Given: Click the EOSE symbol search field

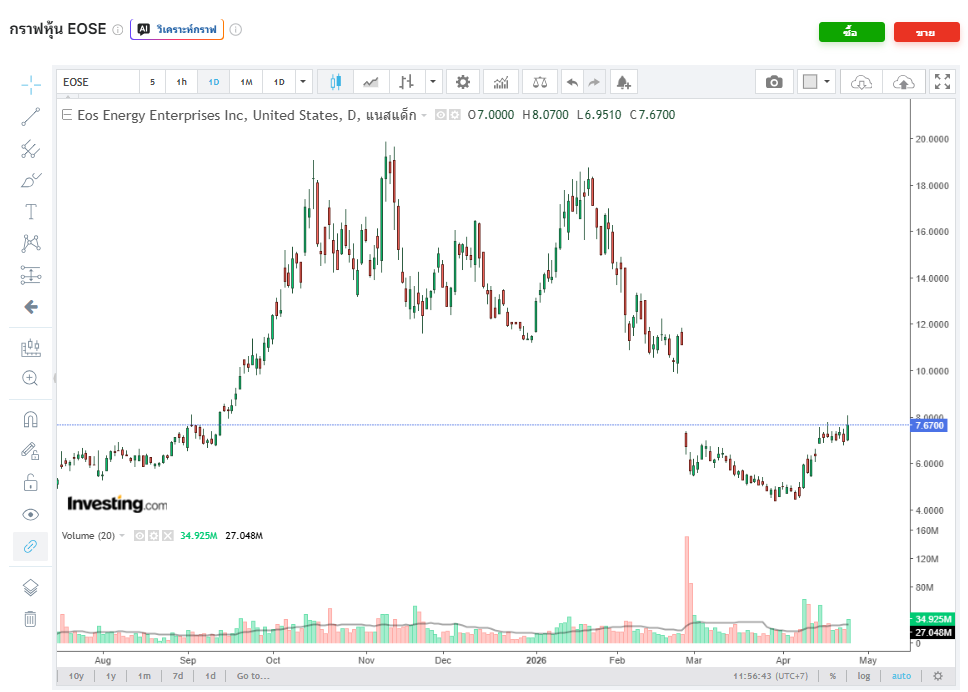Looking at the screenshot, I should tap(97, 82).
